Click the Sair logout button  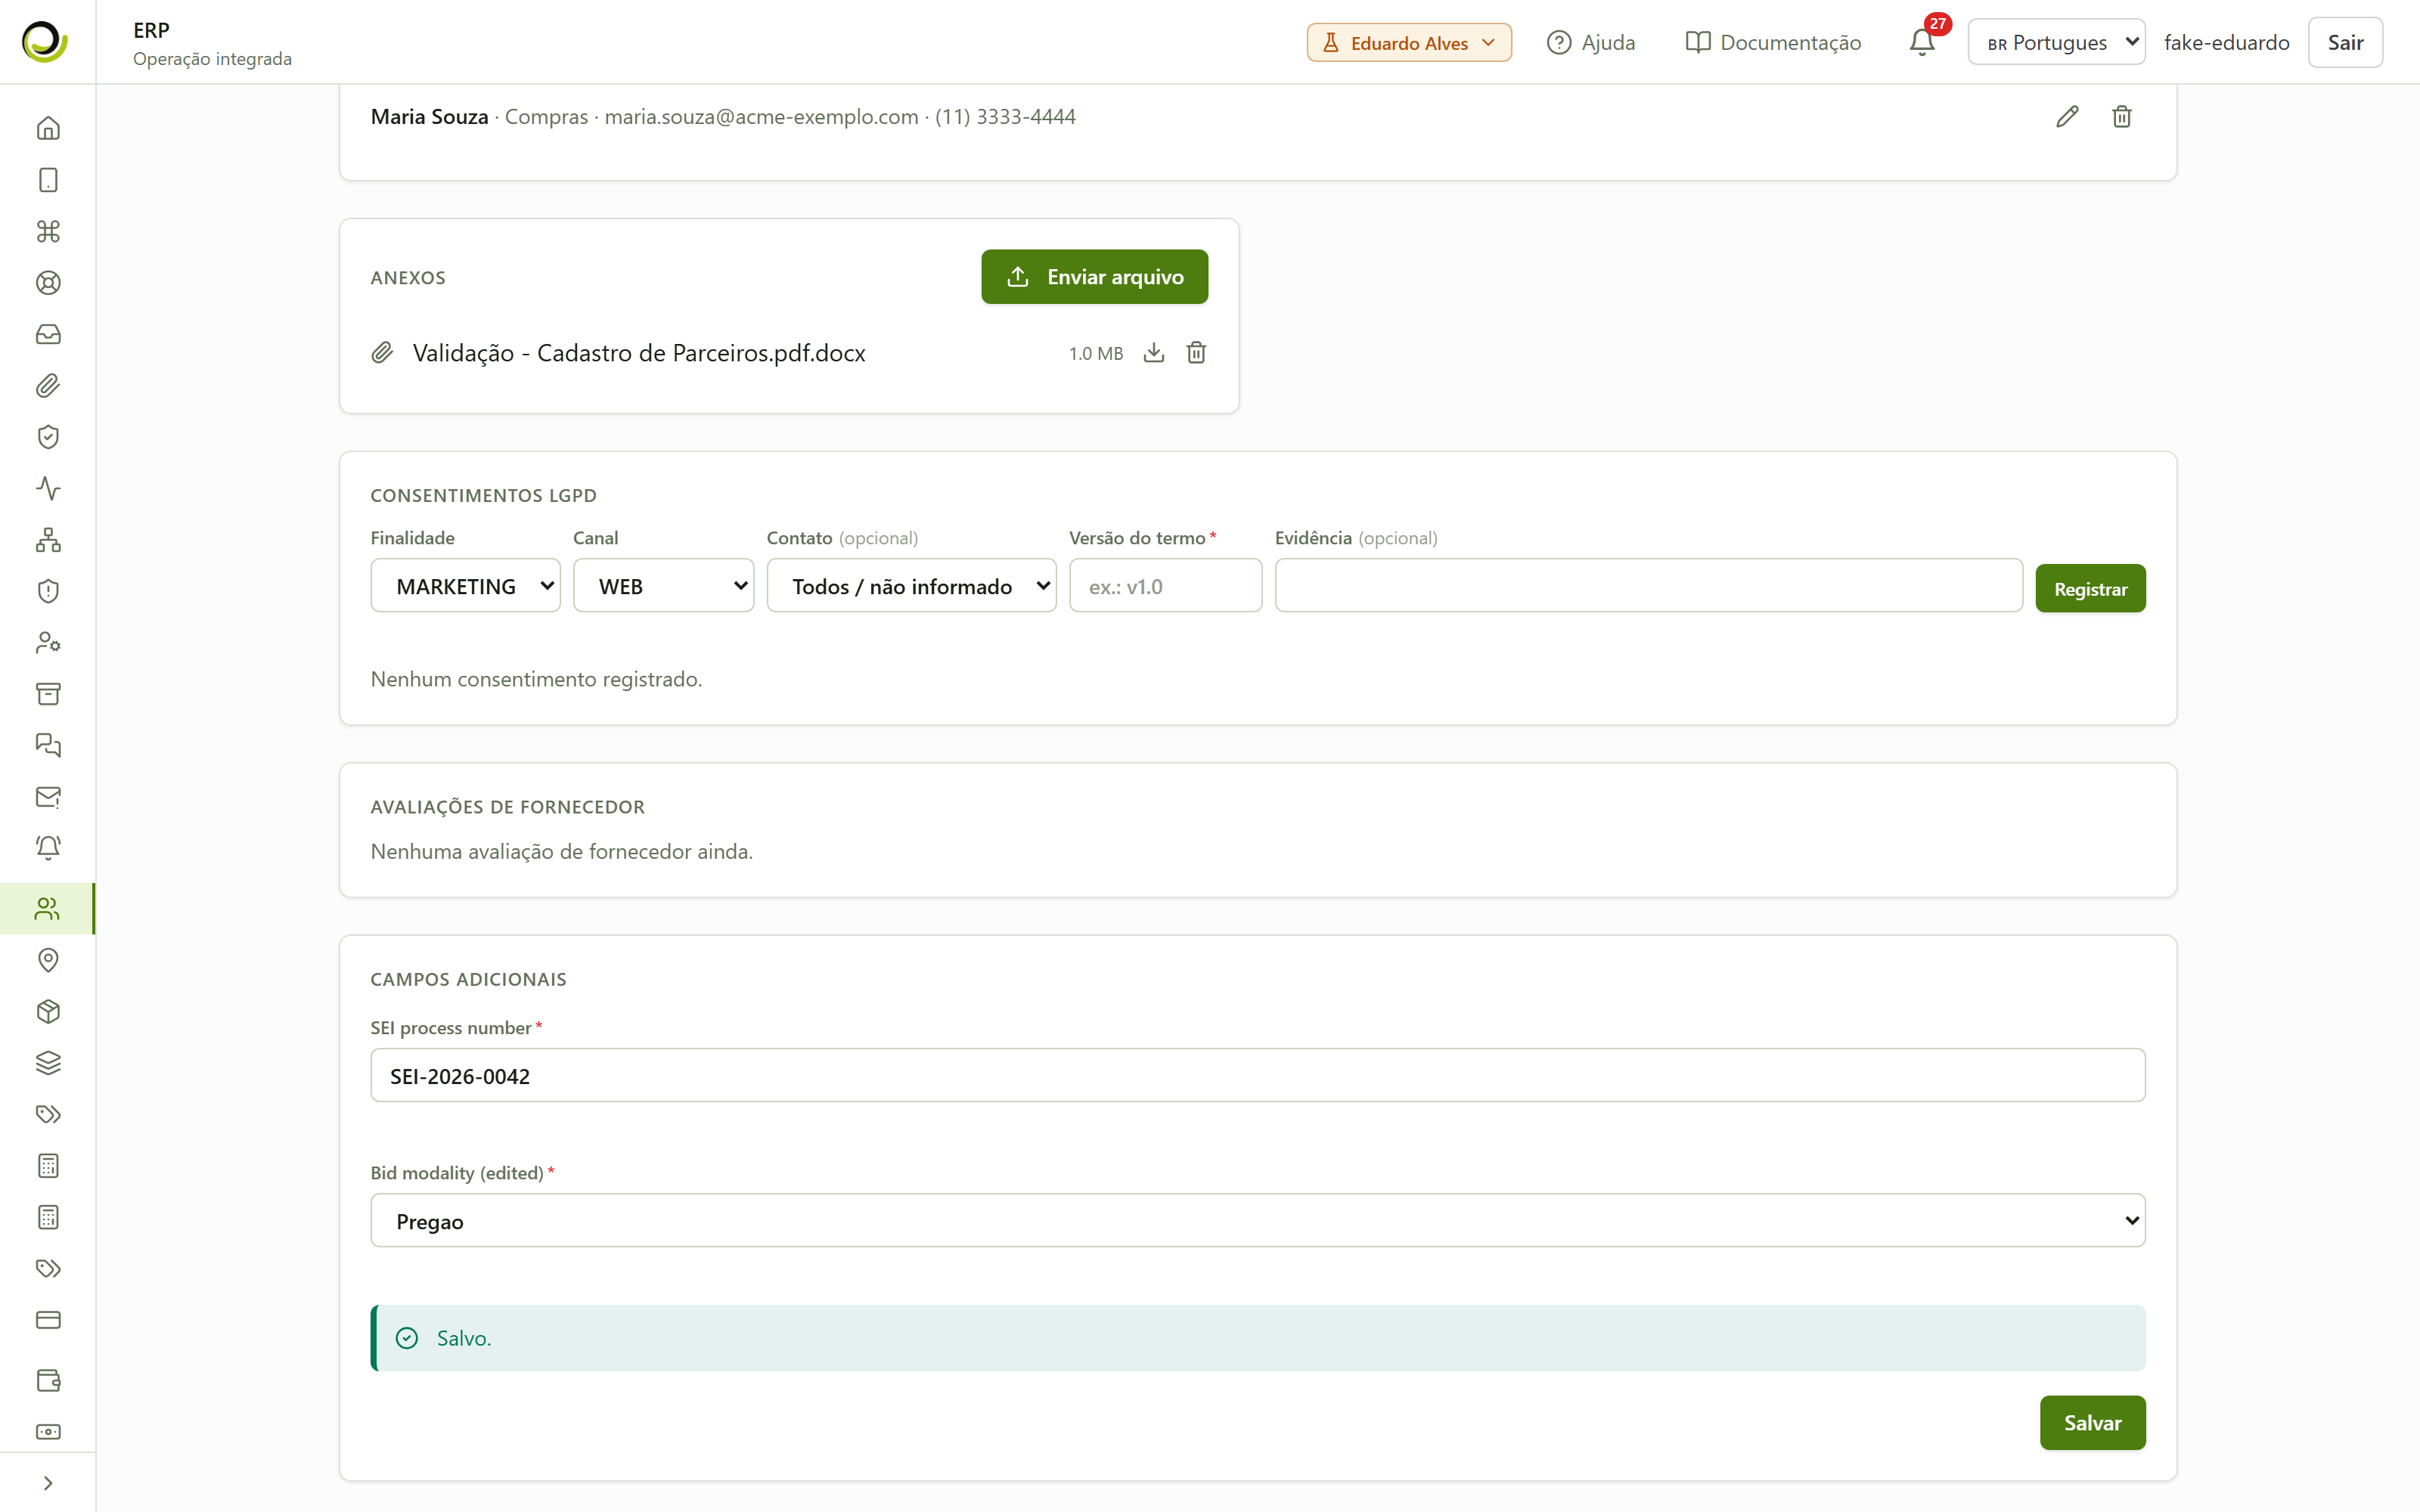tap(2344, 43)
